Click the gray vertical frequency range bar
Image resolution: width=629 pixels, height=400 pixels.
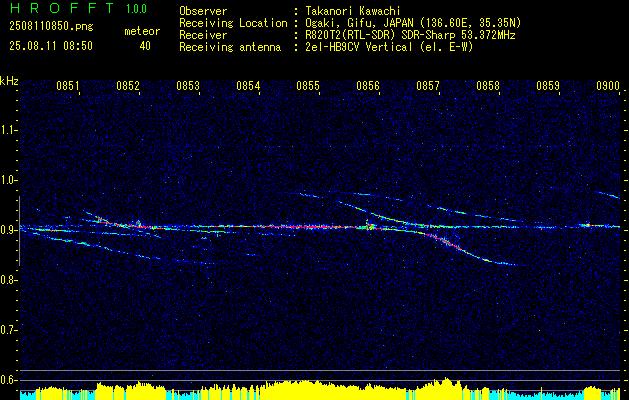(x=19, y=231)
